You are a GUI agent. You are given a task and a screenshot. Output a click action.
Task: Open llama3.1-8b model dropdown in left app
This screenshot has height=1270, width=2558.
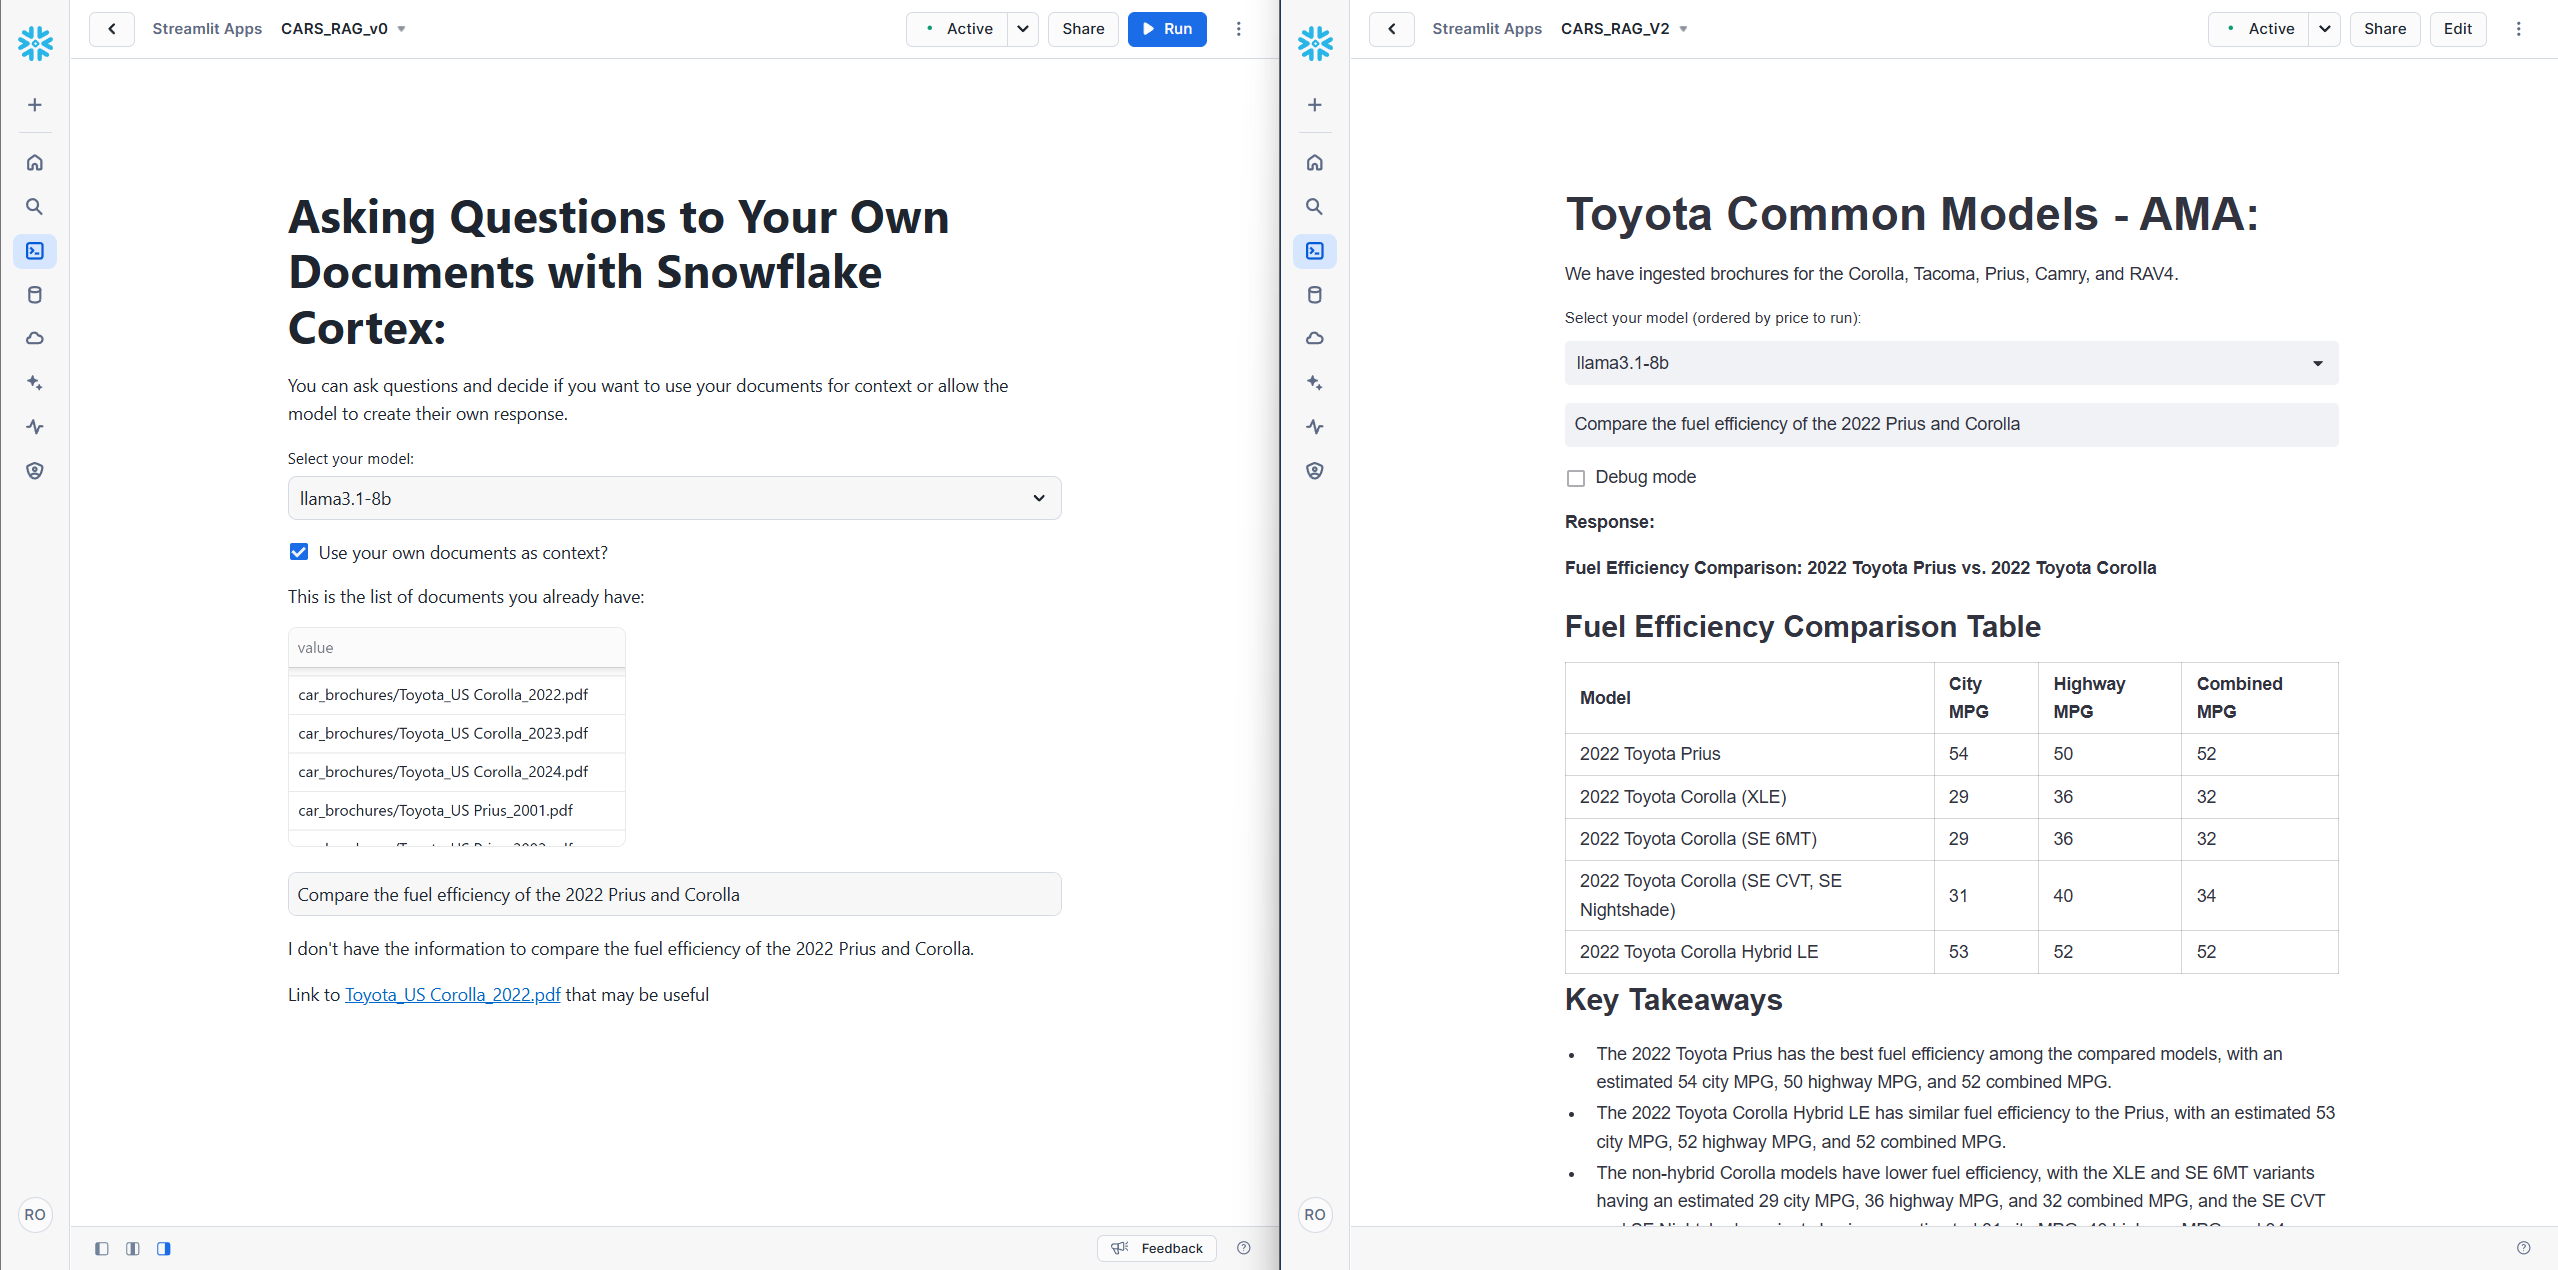click(x=674, y=498)
